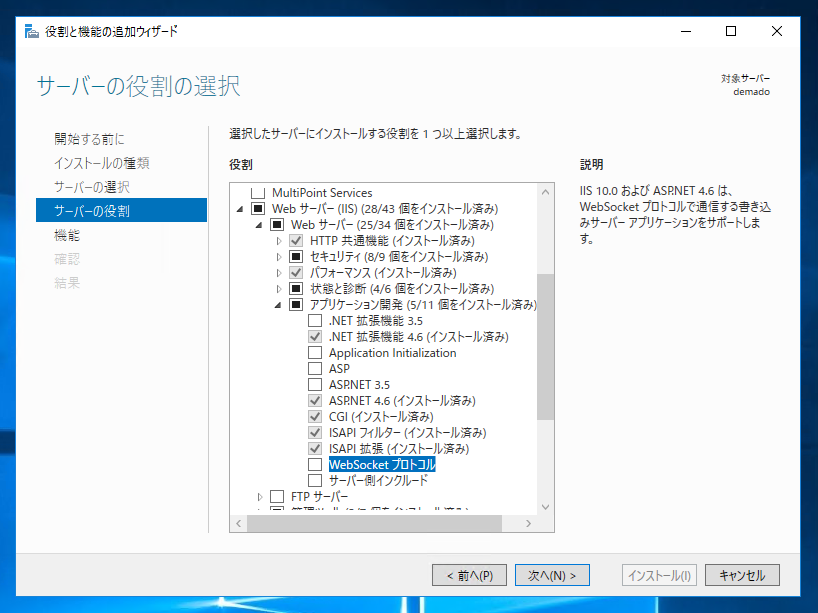The height and width of the screenshot is (613, 818).
Task: Collapse the Web サーバー (IIS) tree node
Action: (240, 209)
